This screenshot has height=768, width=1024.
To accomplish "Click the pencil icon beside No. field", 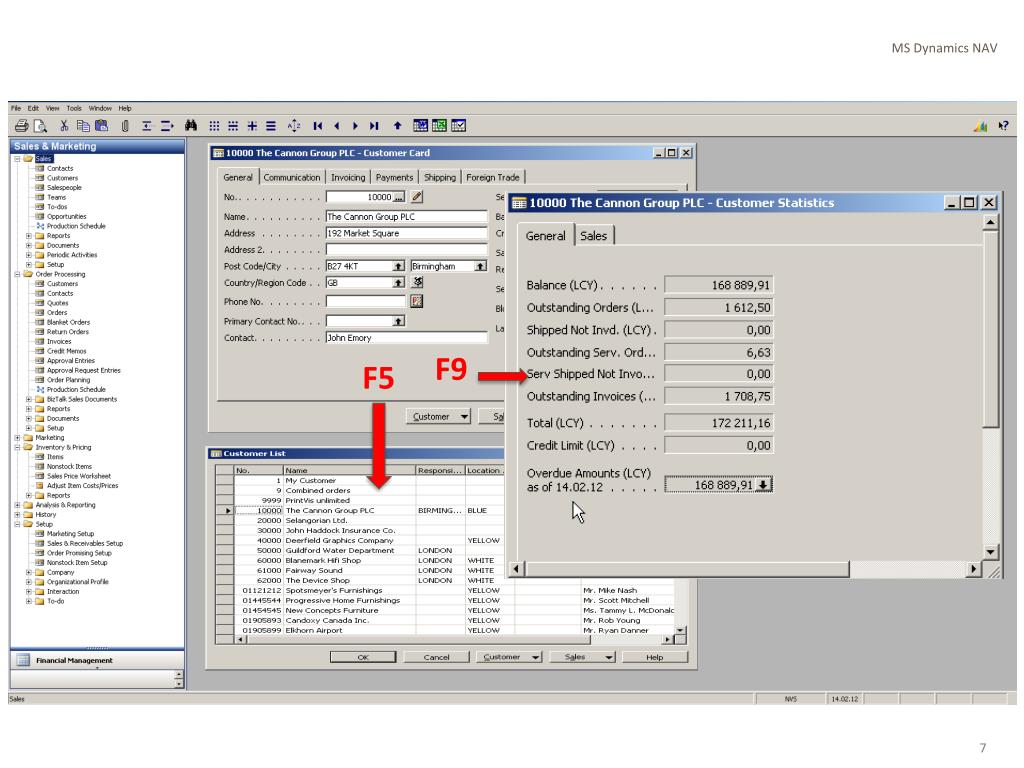I will pyautogui.click(x=417, y=197).
